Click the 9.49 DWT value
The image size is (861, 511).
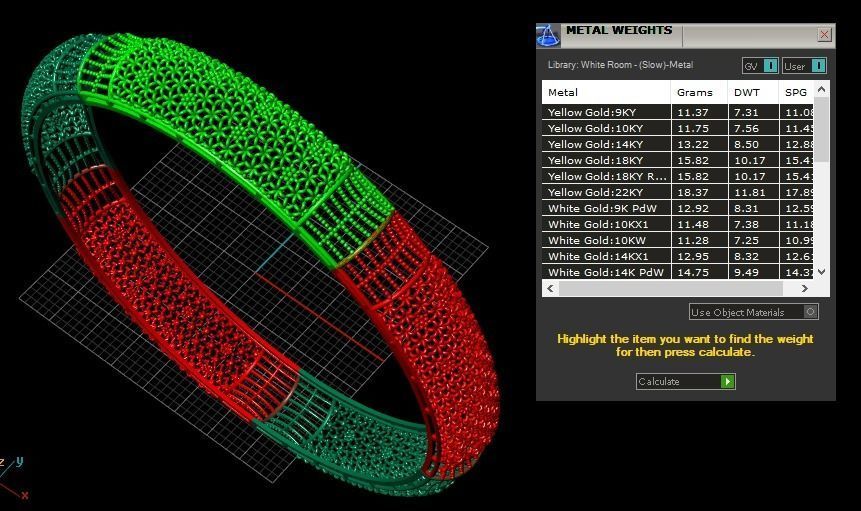tap(746, 272)
